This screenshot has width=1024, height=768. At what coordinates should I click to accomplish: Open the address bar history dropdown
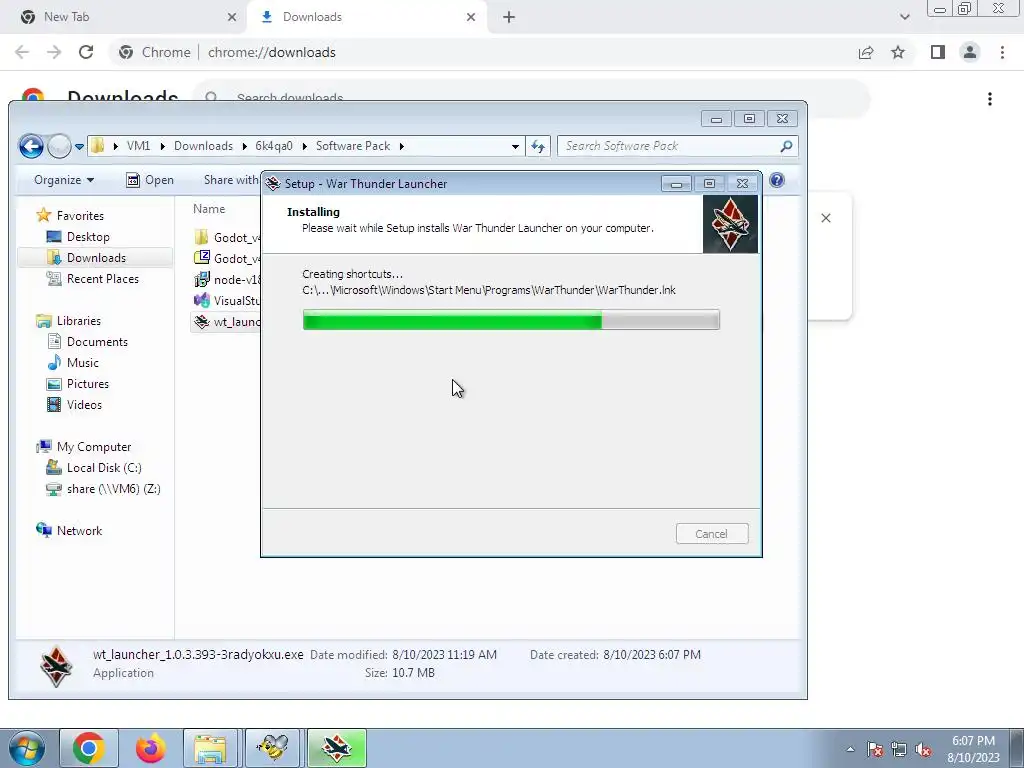(515, 146)
